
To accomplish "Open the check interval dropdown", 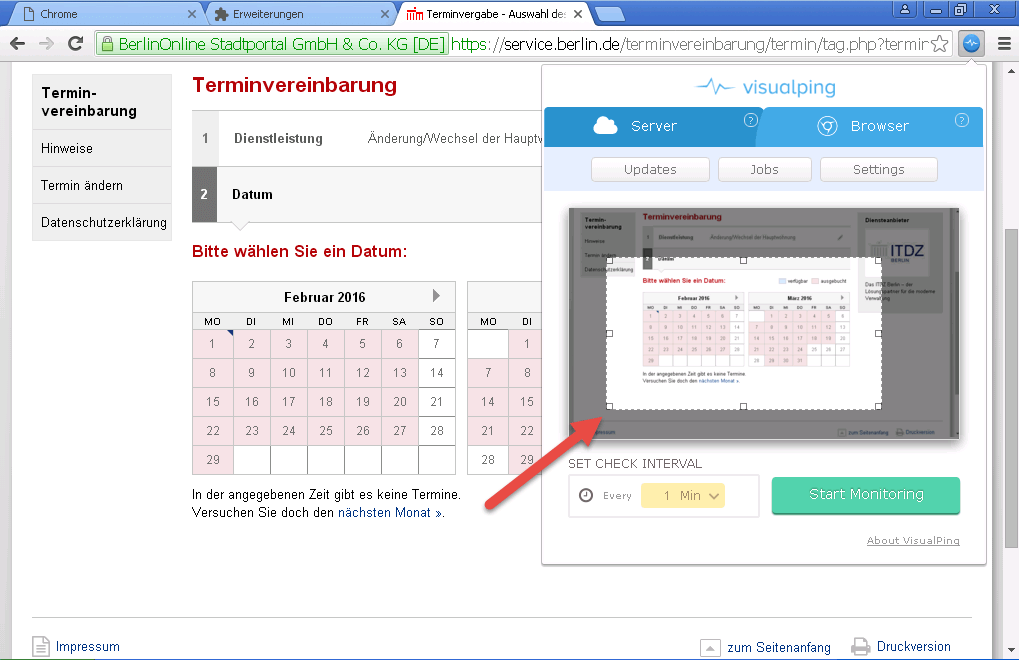I will (682, 496).
